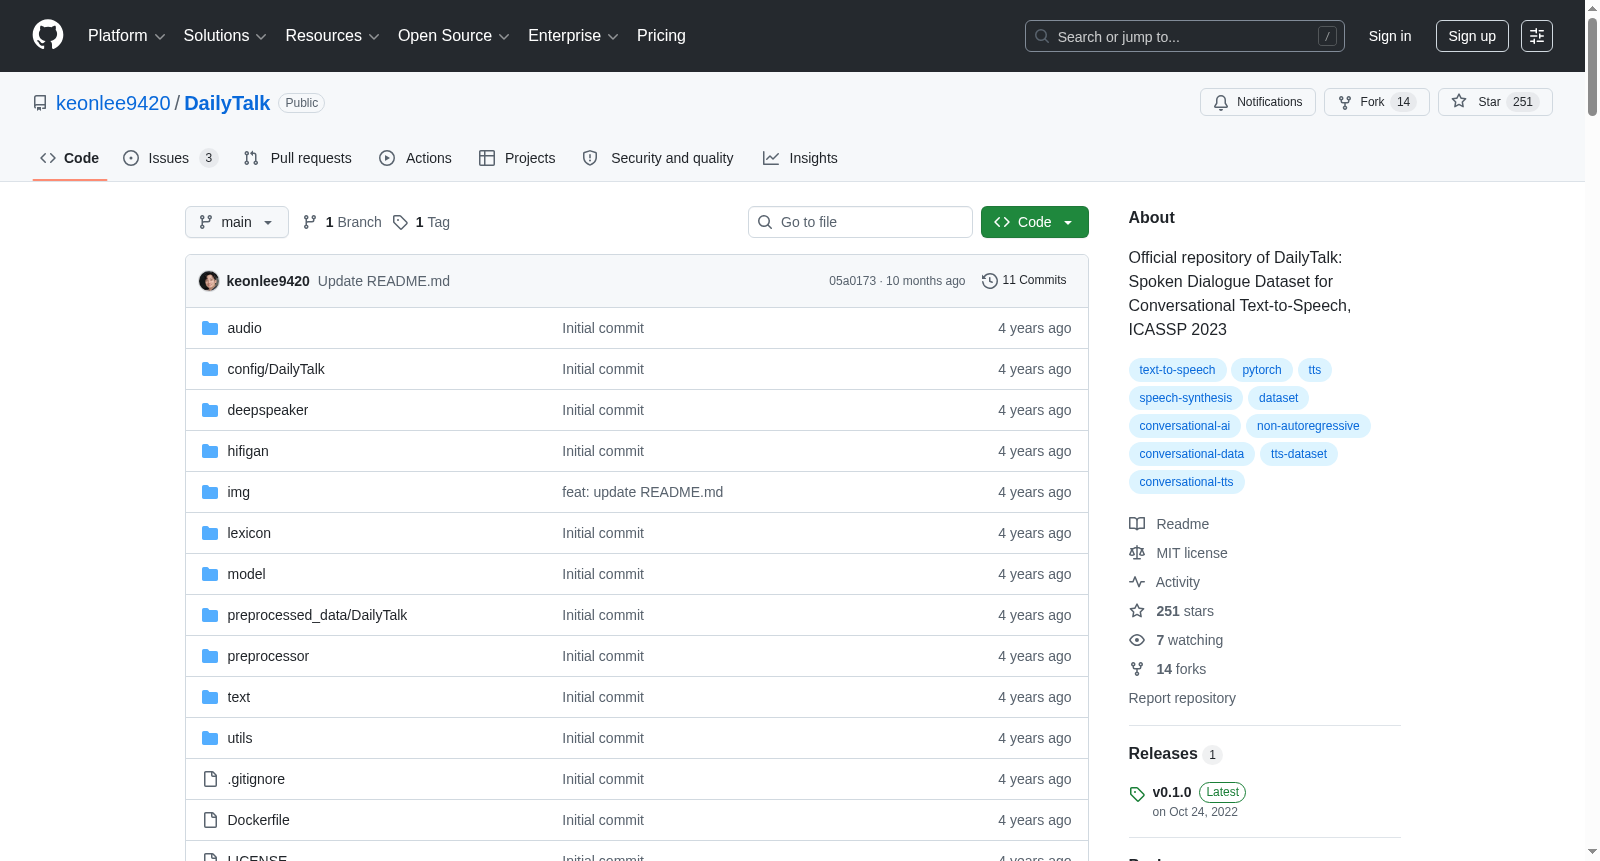Screen dimensions: 1600x861
Task: Switch to the Projects tab
Action: pos(517,158)
